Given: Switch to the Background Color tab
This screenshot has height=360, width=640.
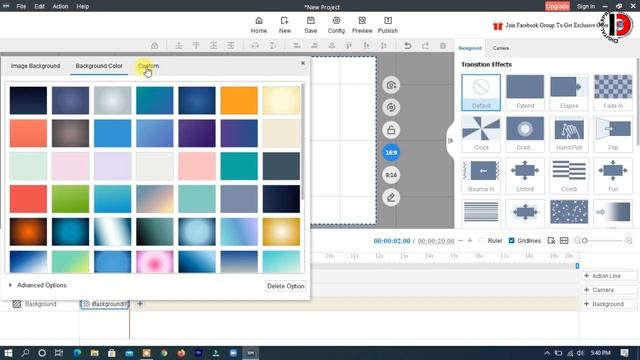Looking at the screenshot, I should click(x=99, y=66).
